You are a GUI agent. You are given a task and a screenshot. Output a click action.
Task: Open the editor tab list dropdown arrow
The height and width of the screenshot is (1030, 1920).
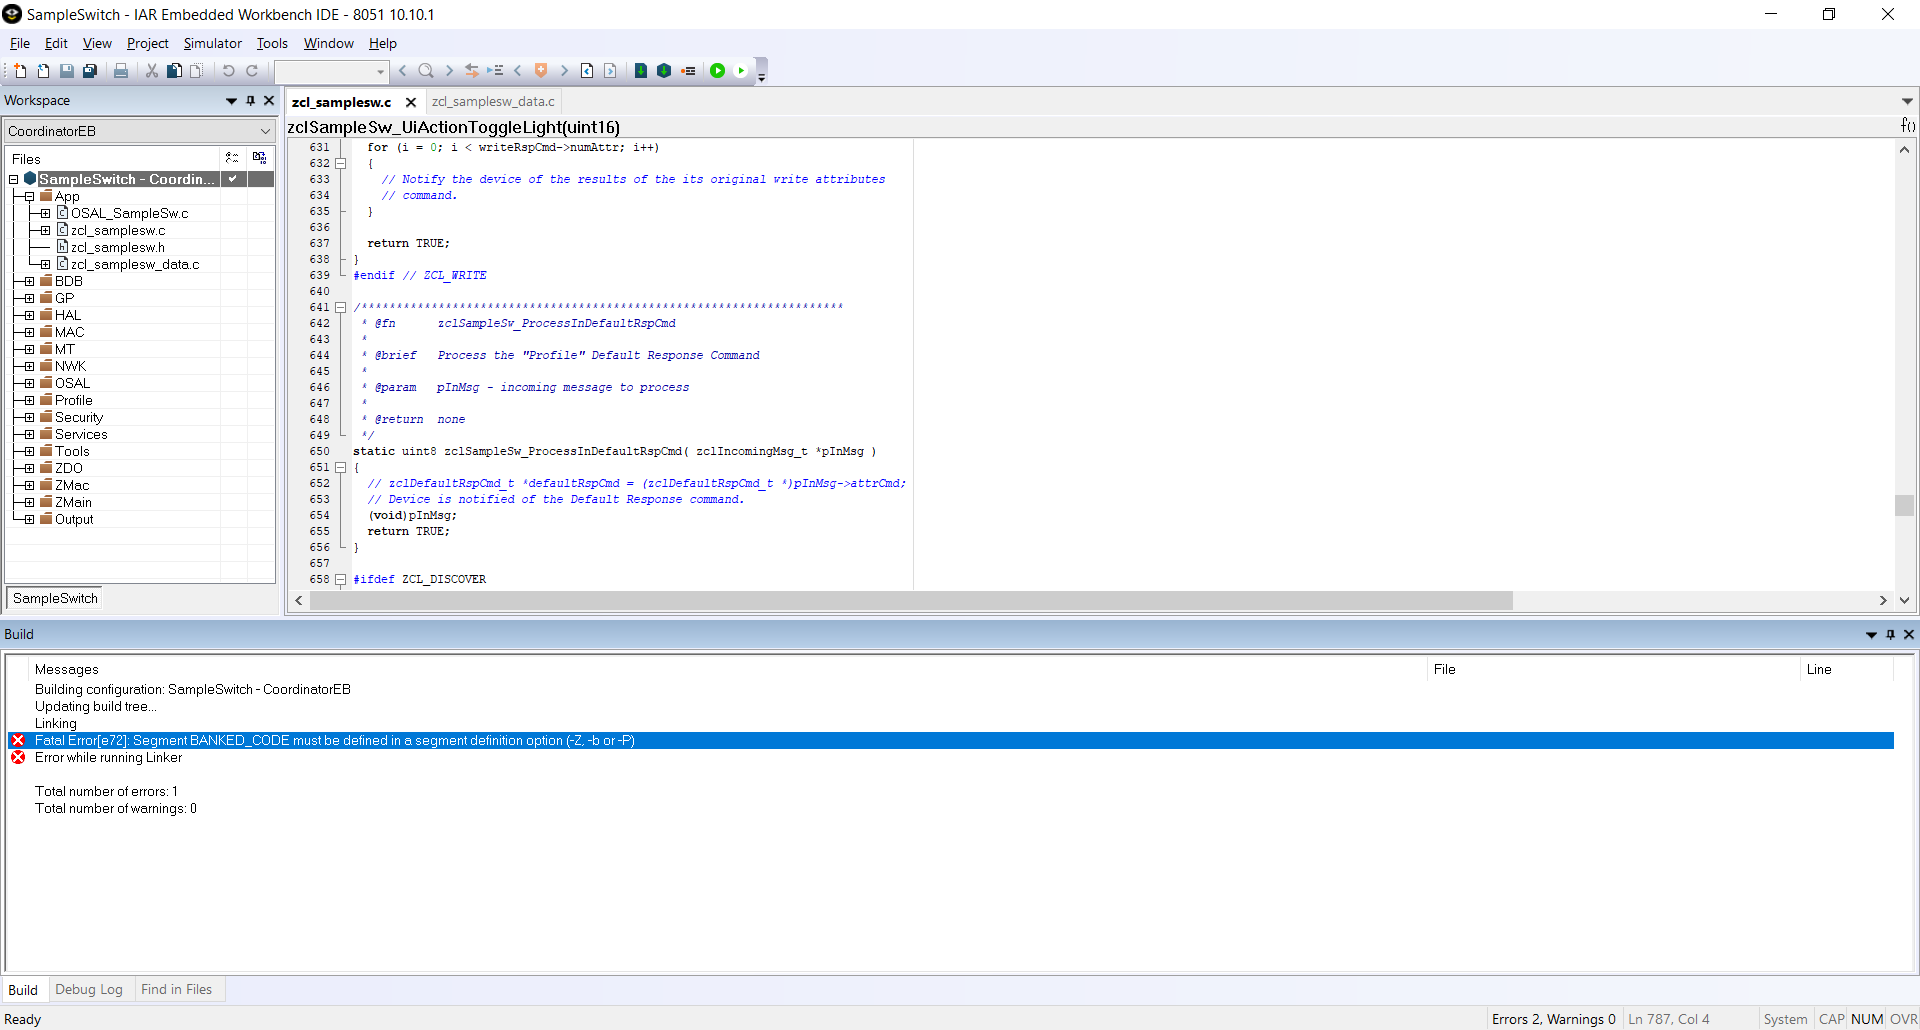(x=1907, y=101)
